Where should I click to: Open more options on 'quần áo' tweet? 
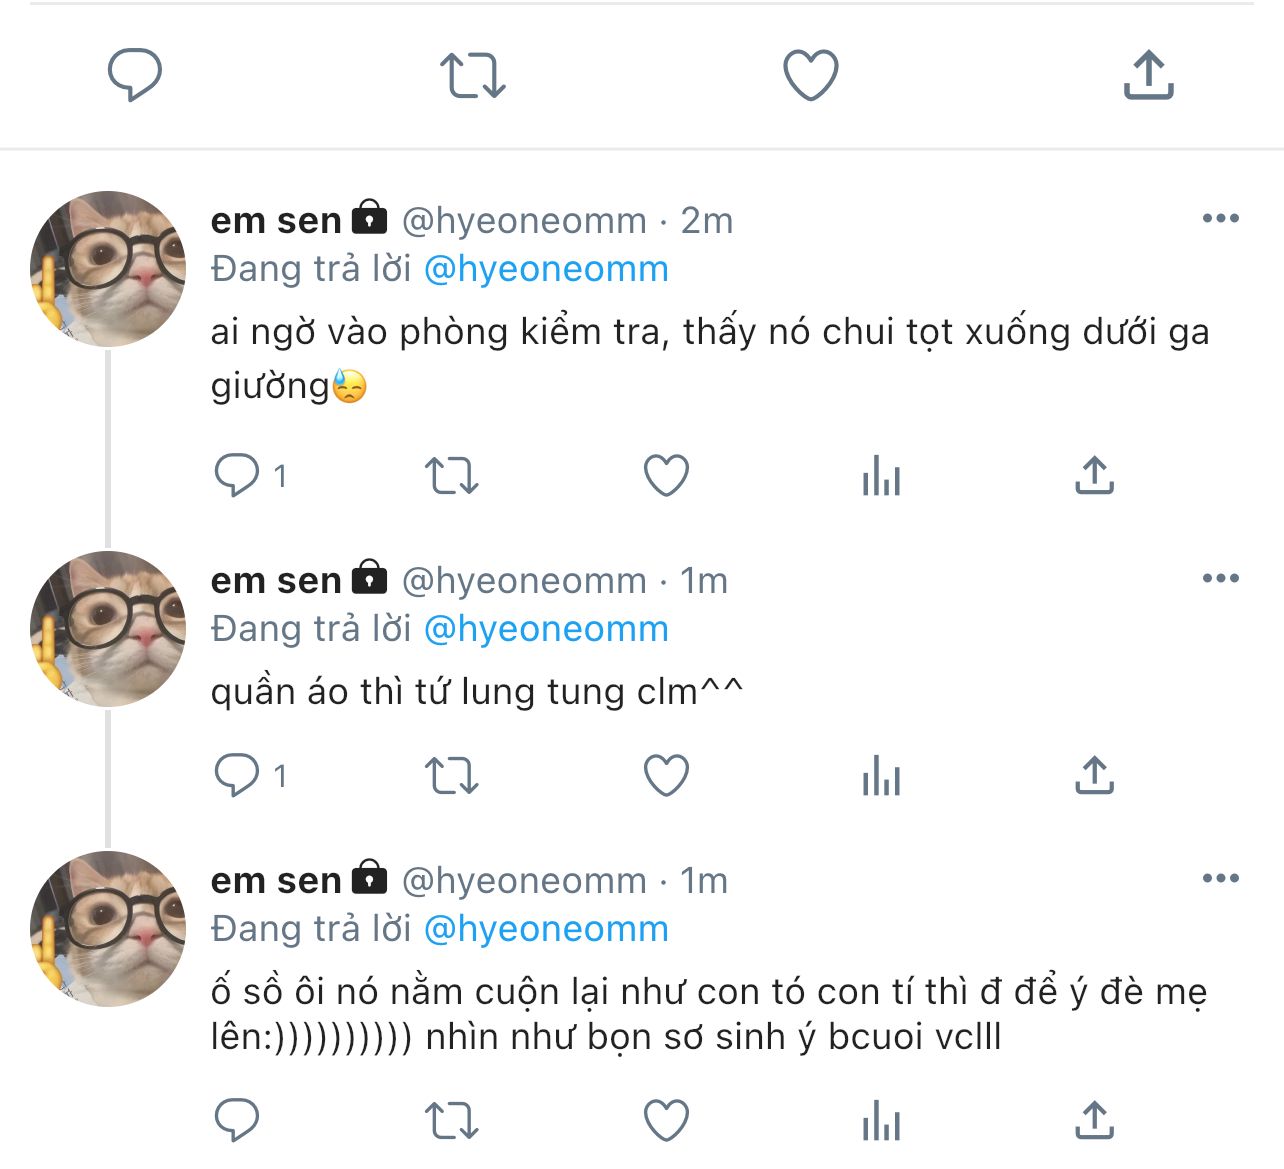click(1220, 579)
